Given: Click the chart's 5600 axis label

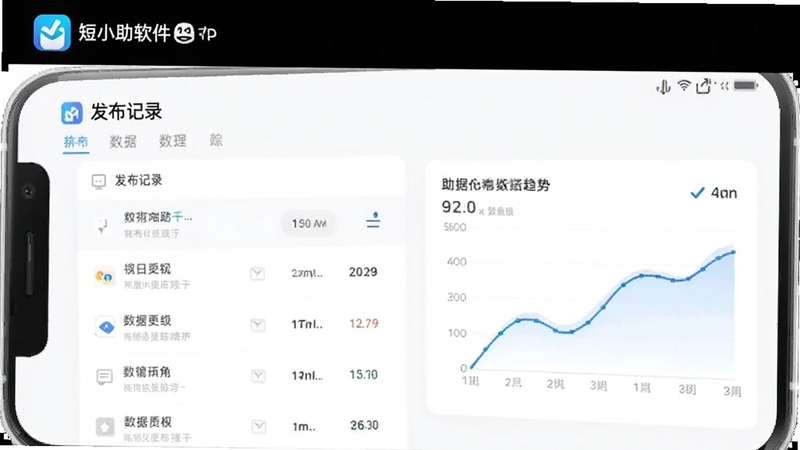Looking at the screenshot, I should click(x=455, y=227).
